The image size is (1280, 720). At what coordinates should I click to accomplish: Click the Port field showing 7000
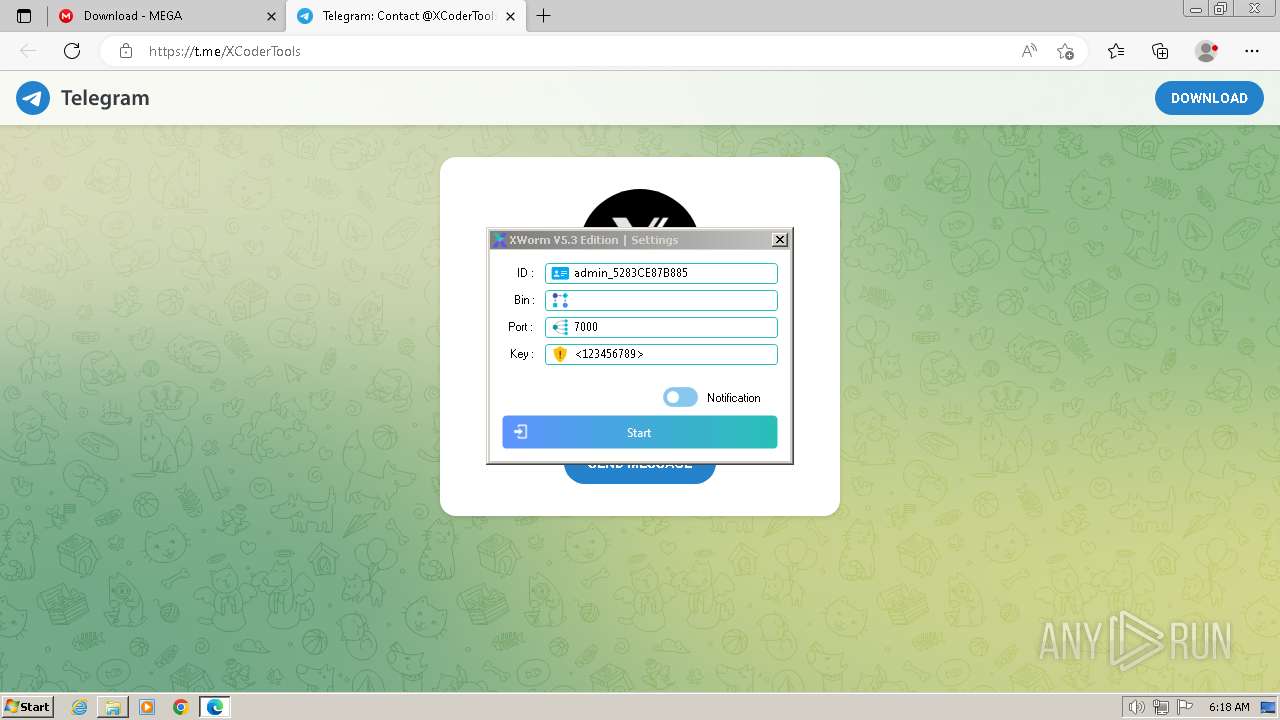[x=661, y=327]
